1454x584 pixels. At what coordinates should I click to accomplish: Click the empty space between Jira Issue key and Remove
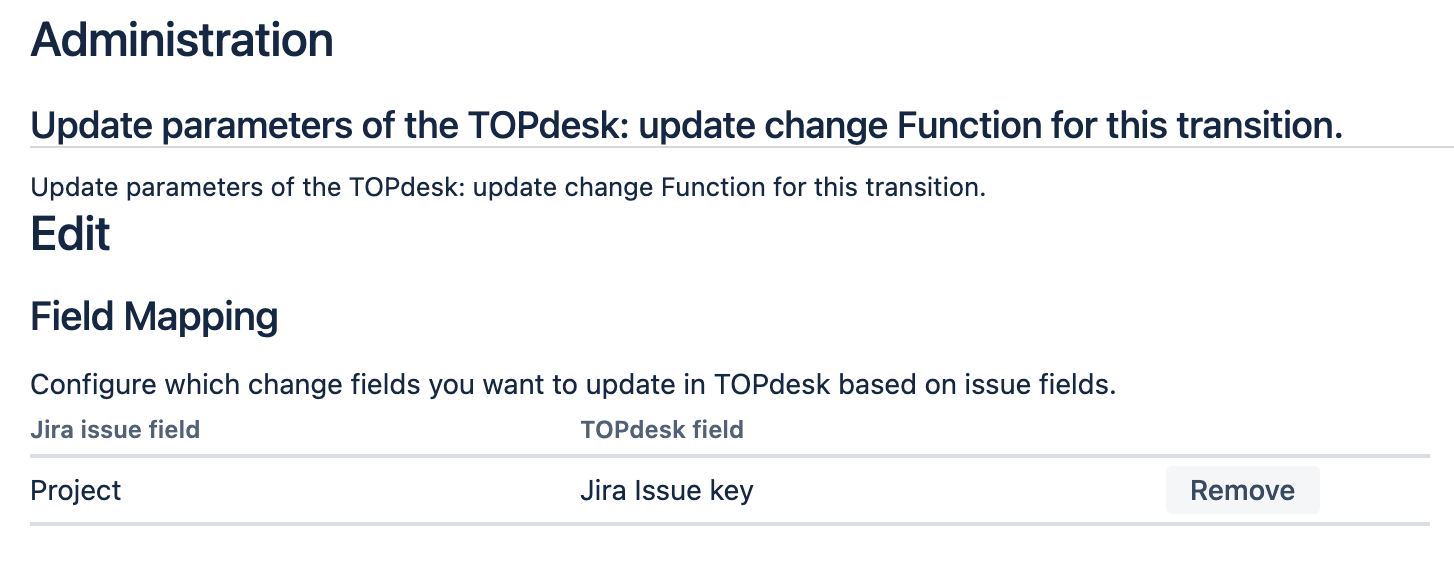point(960,491)
